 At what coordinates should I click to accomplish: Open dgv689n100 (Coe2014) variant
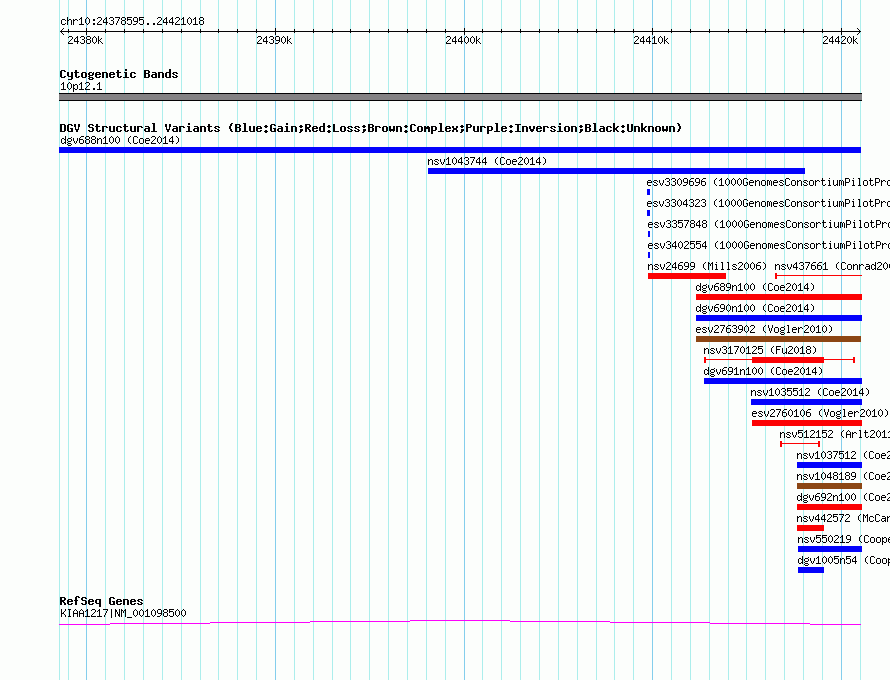click(x=755, y=287)
